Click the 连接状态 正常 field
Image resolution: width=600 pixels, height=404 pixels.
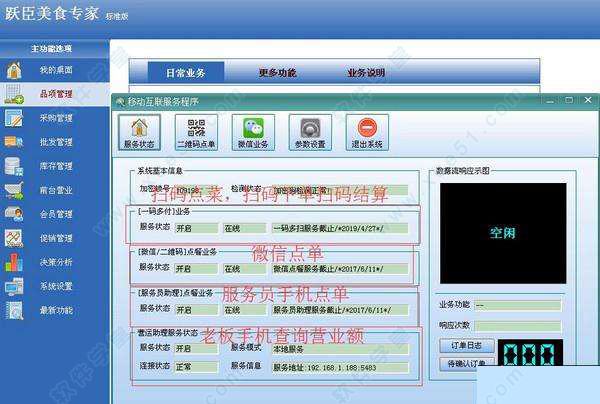click(x=196, y=367)
